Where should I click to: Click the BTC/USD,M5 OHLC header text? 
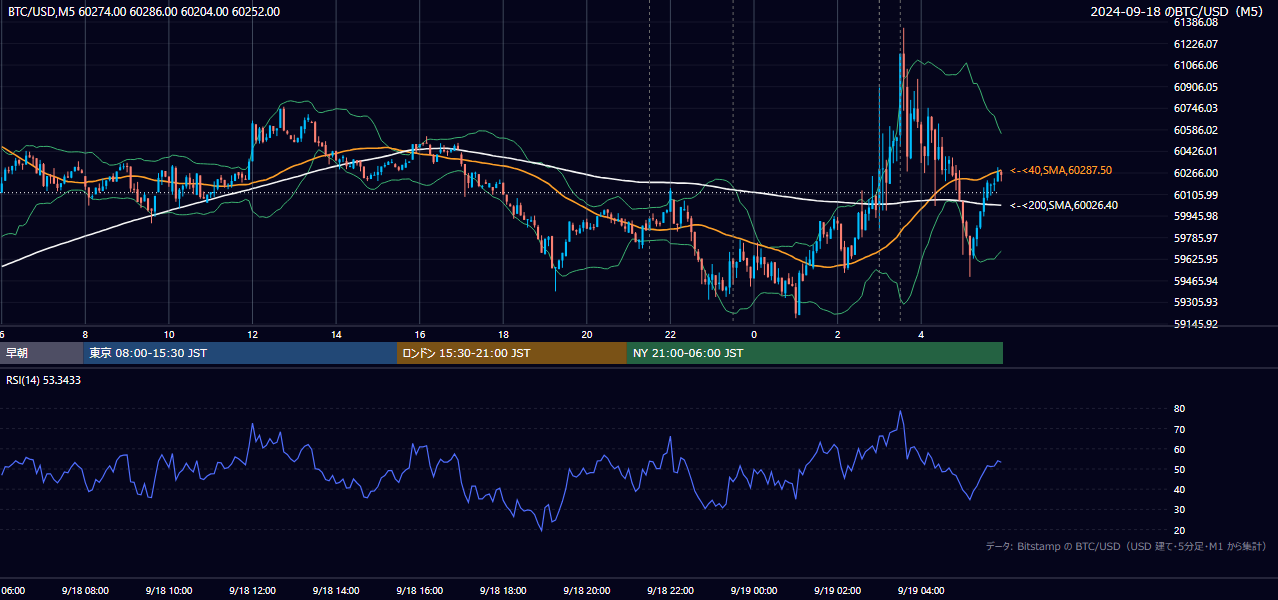[144, 11]
